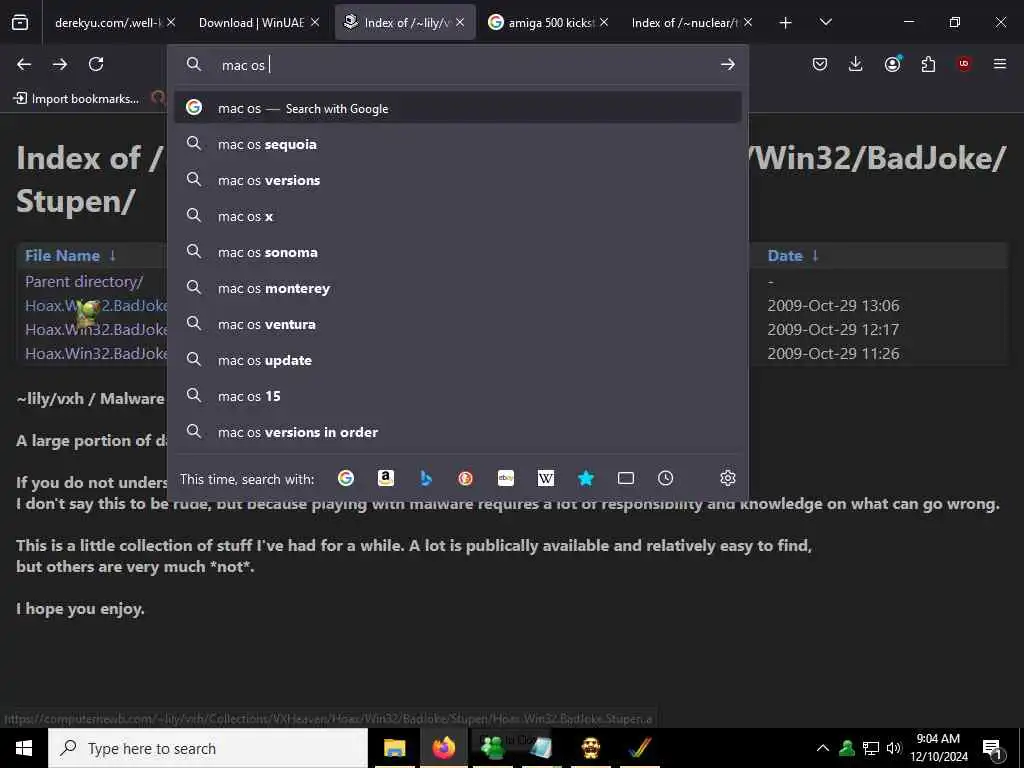1024x768 pixels.
Task: Choose the 'mac os update' suggestion
Action: pos(458,360)
